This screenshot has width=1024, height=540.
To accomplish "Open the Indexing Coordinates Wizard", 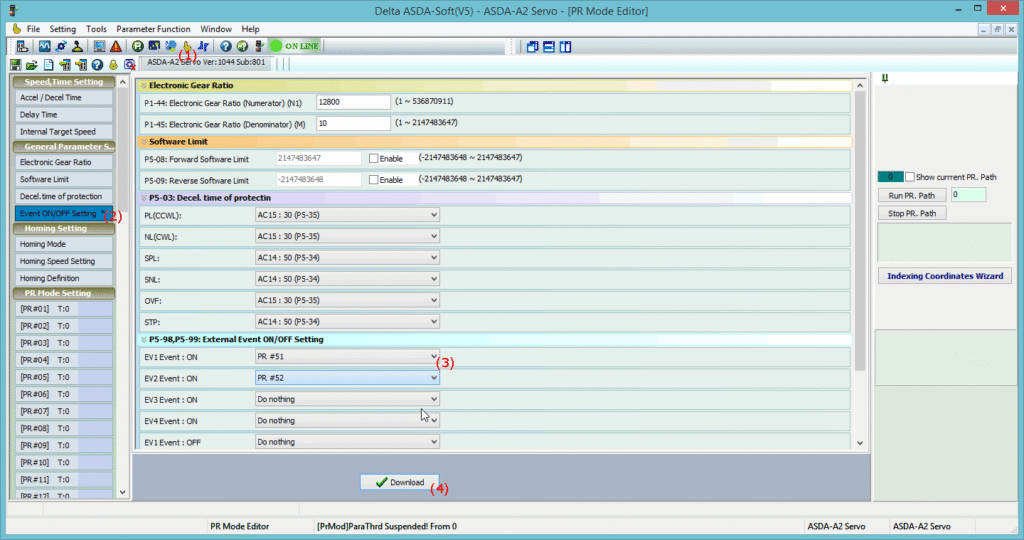I will pos(945,276).
